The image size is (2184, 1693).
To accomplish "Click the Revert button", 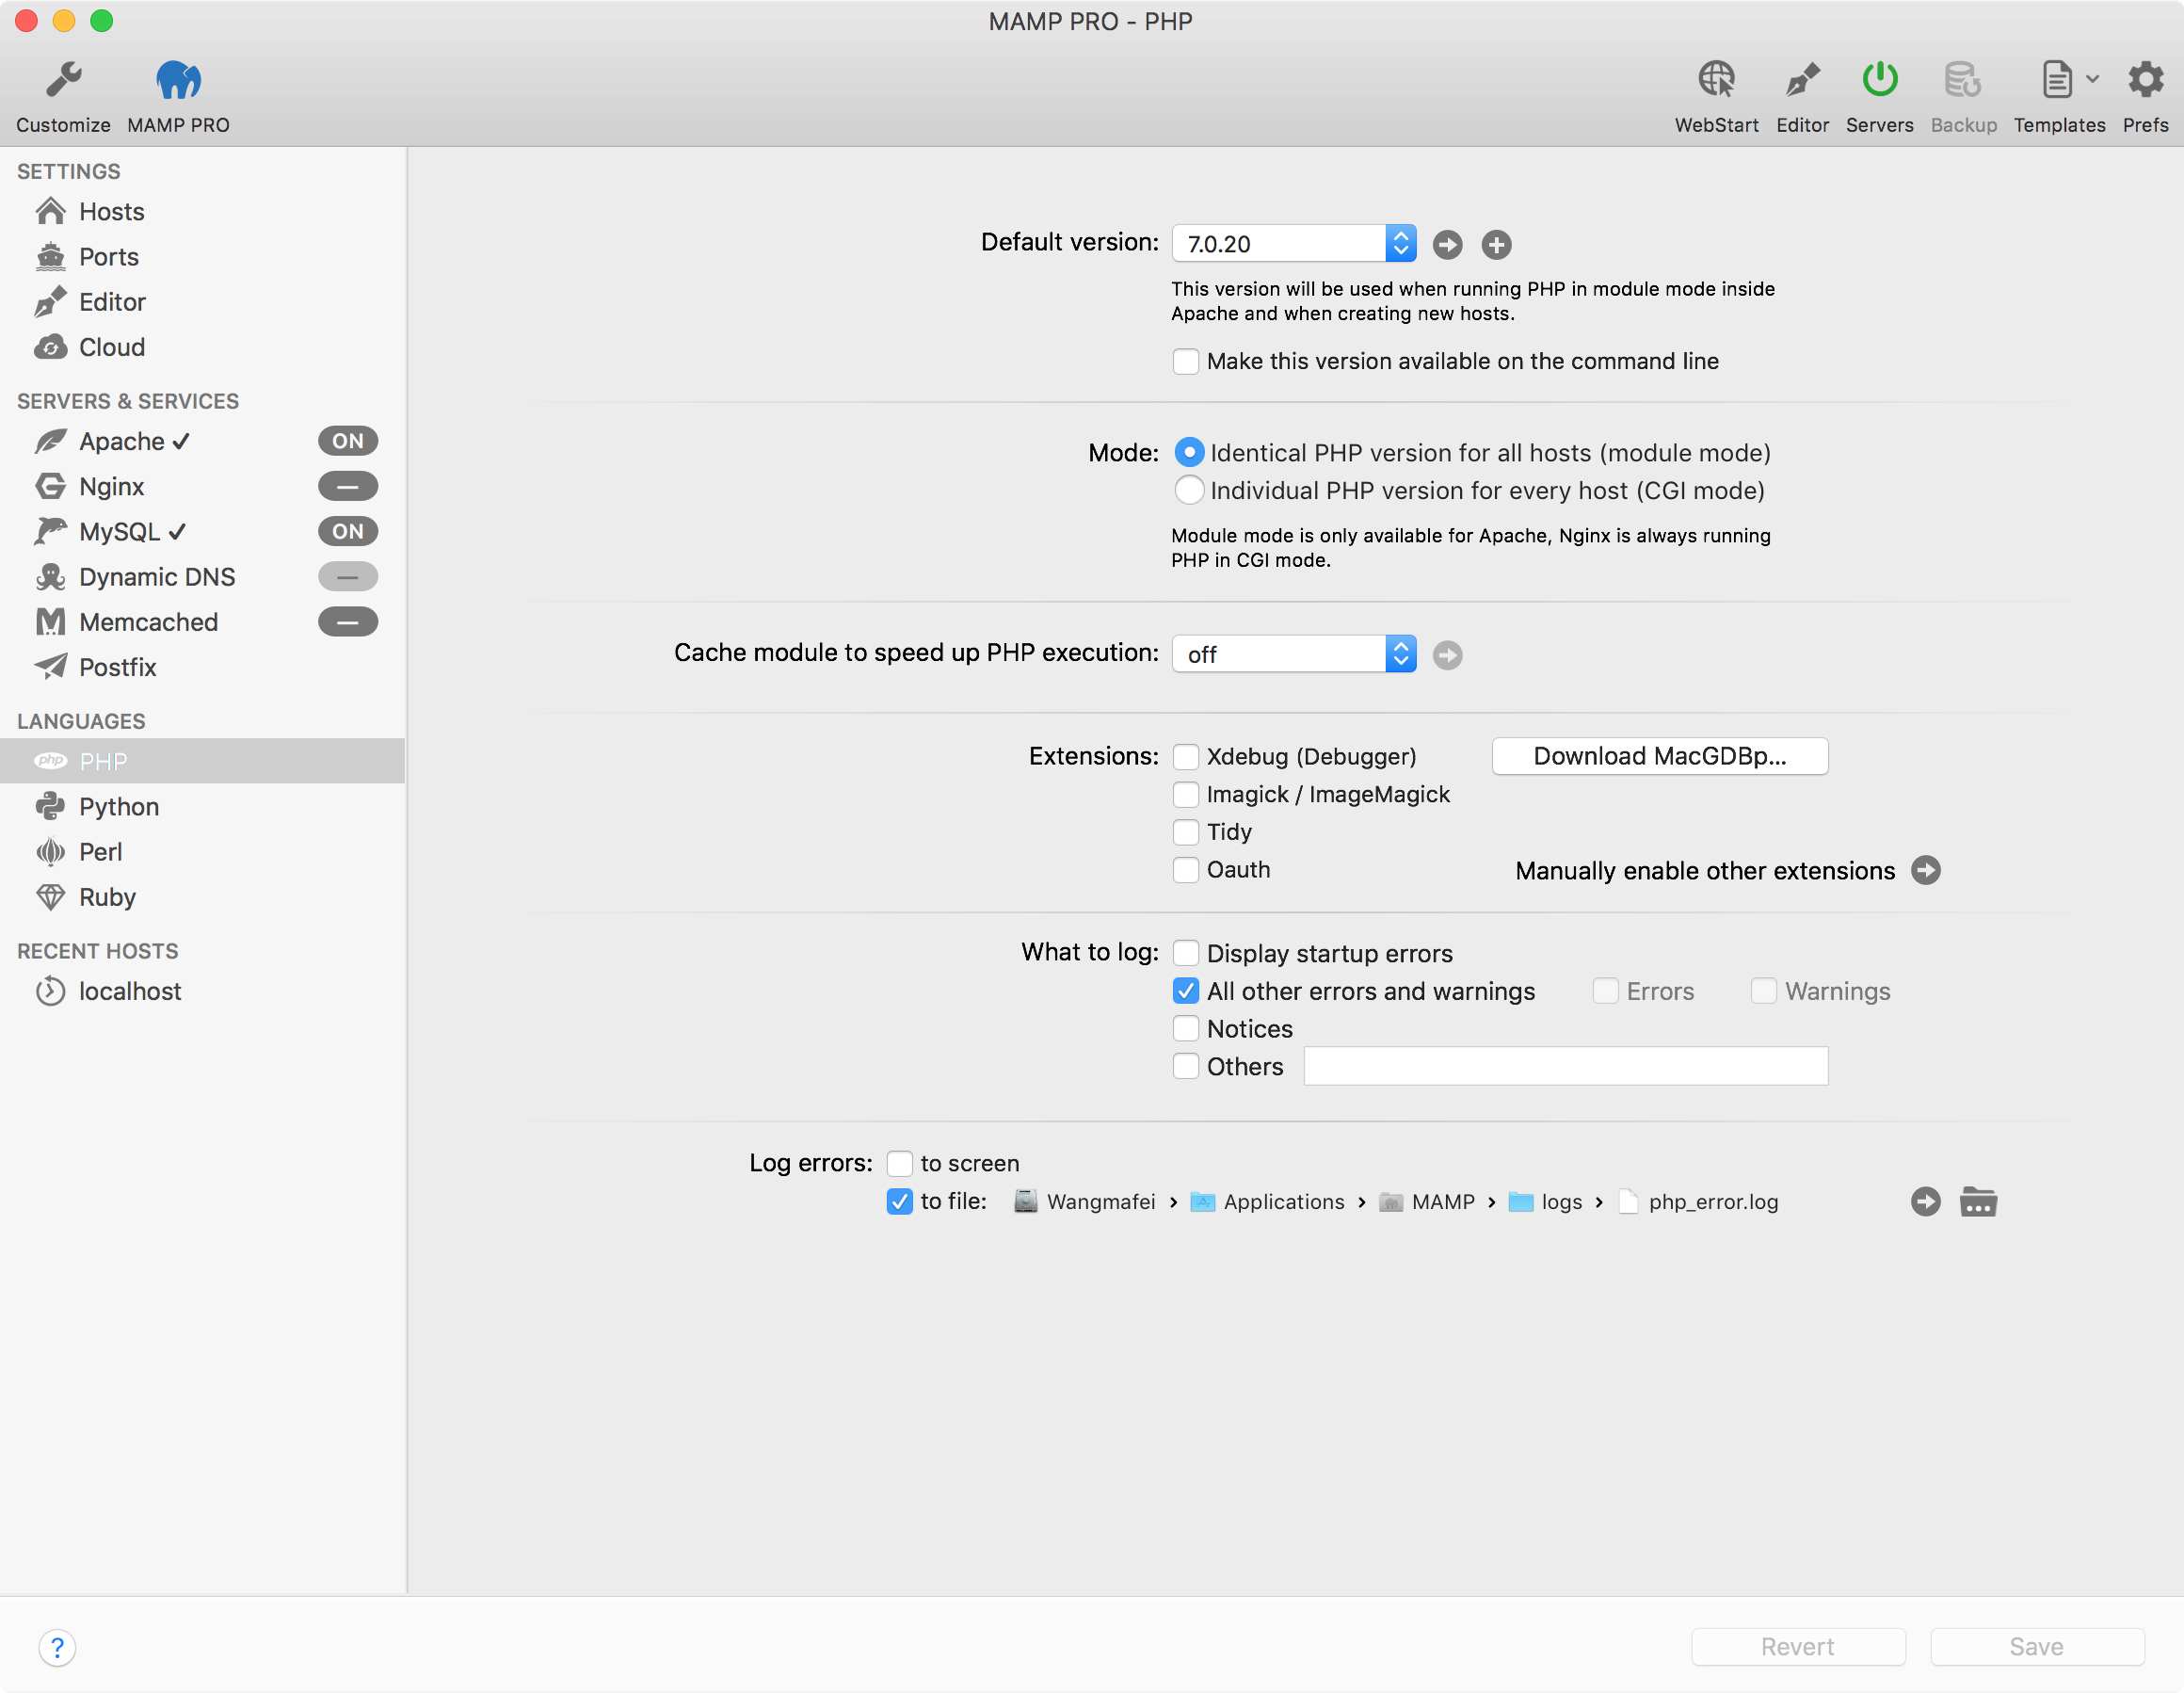I will click(1797, 1647).
